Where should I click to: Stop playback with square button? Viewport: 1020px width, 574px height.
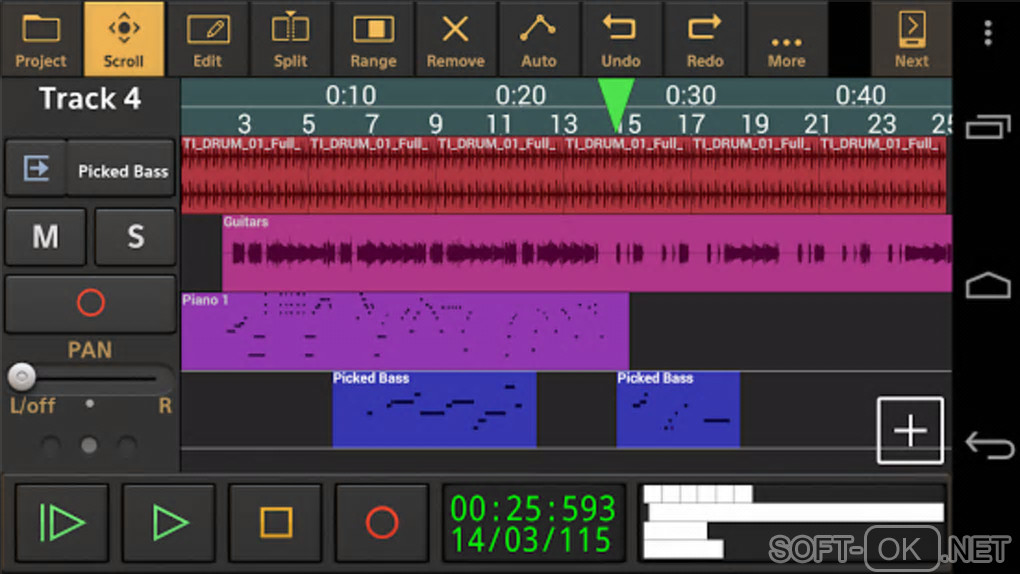pyautogui.click(x=276, y=522)
